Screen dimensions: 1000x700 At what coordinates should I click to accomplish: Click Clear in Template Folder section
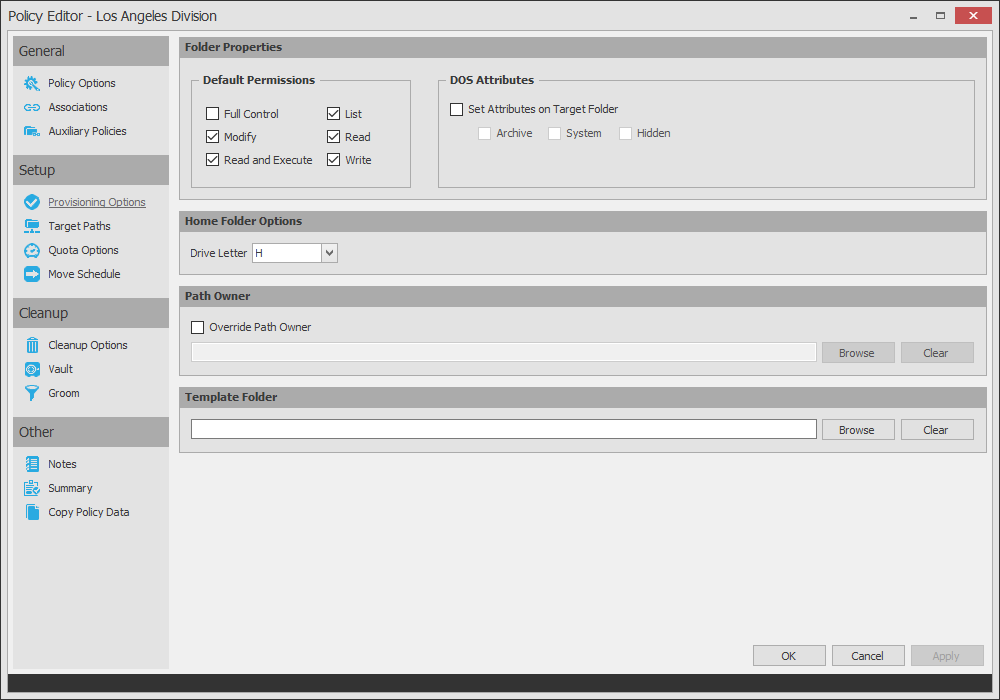point(937,430)
